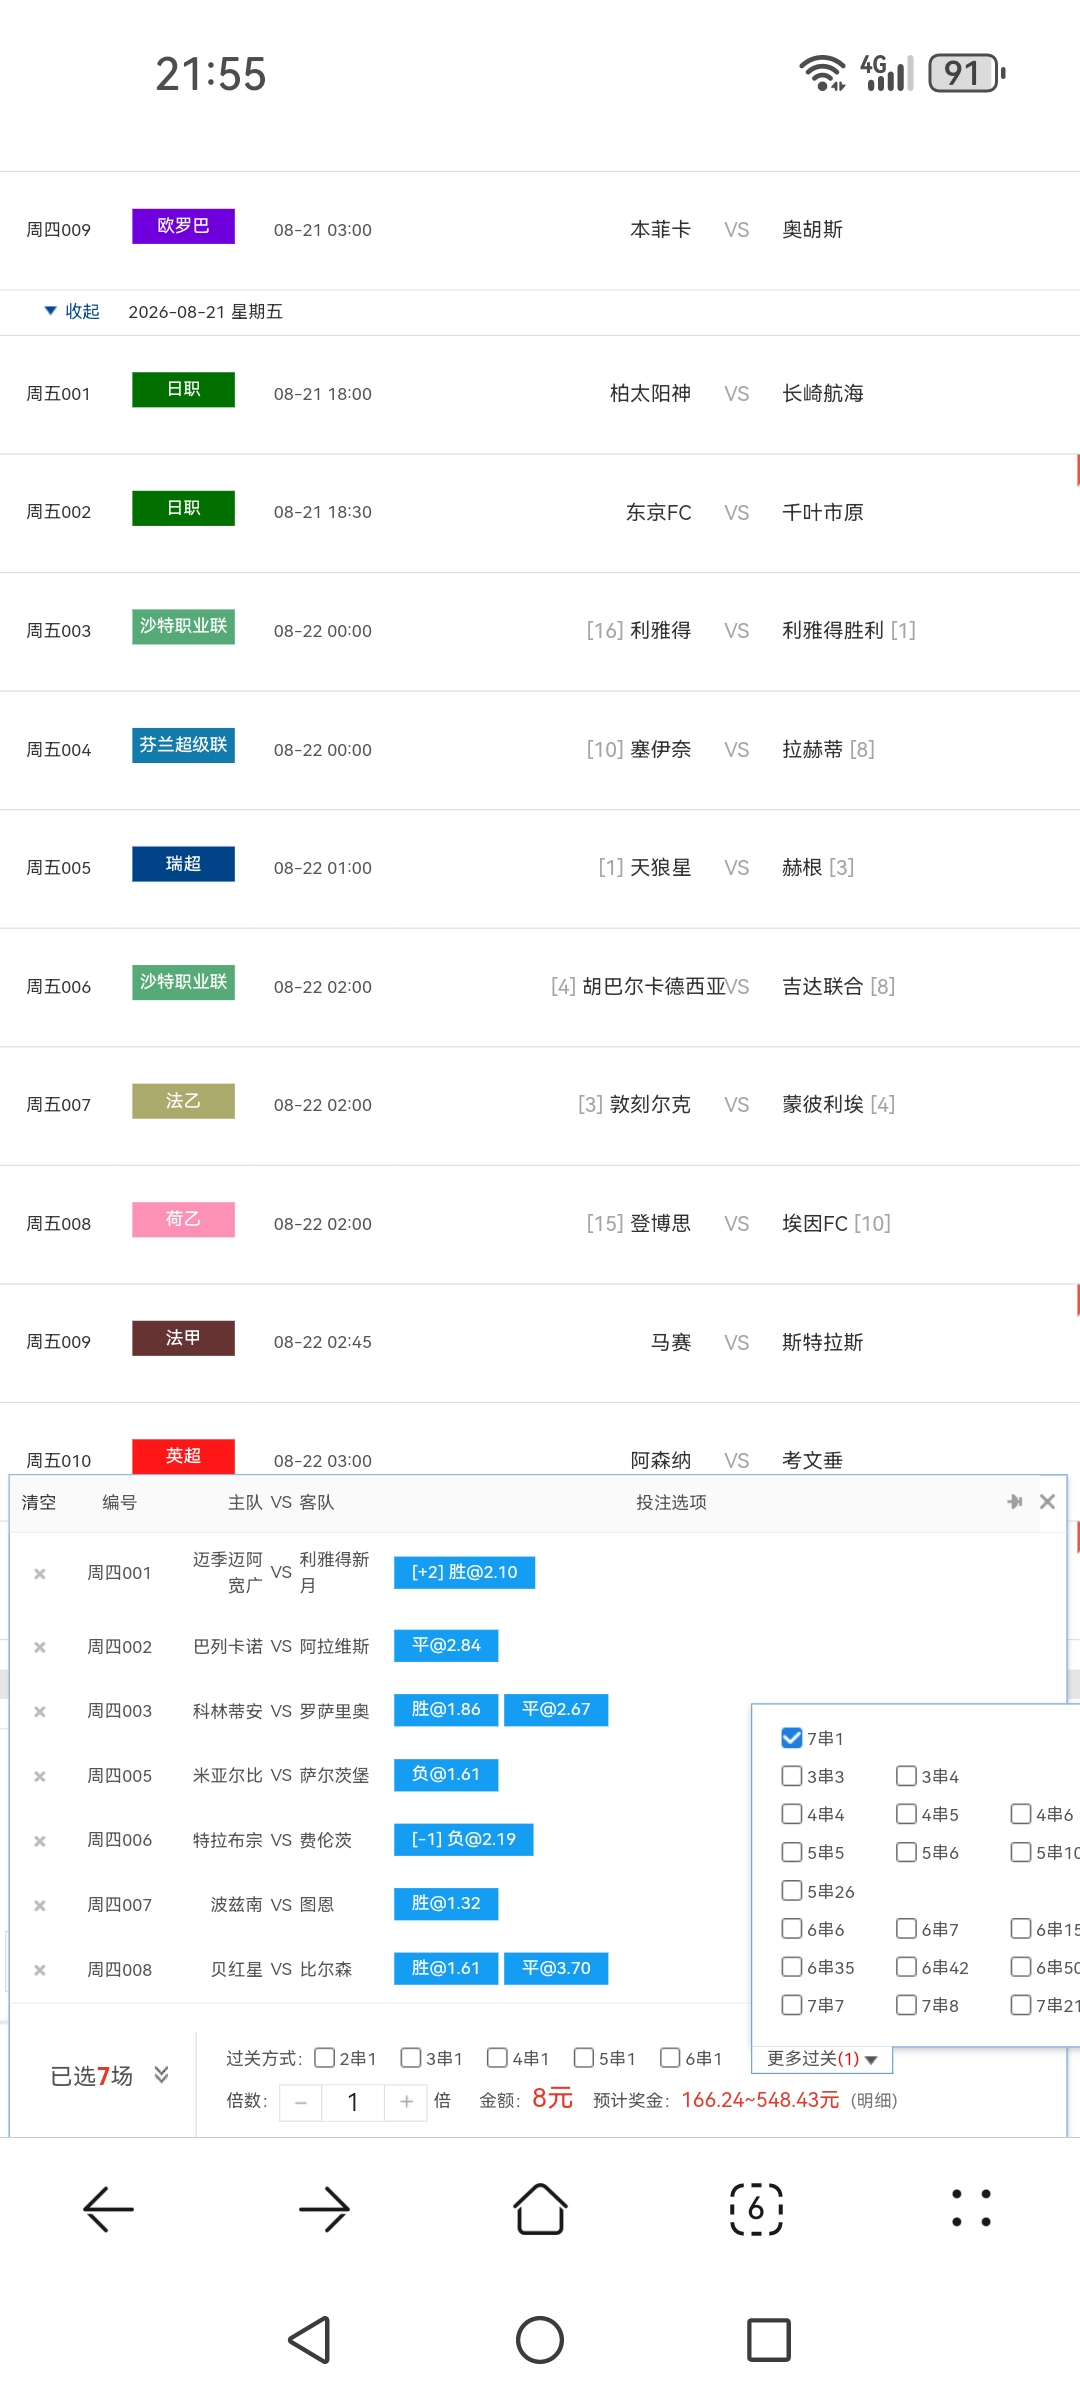Open the 更多过关(1) dropdown
Screen dimensions: 1080x2400
(822, 2058)
